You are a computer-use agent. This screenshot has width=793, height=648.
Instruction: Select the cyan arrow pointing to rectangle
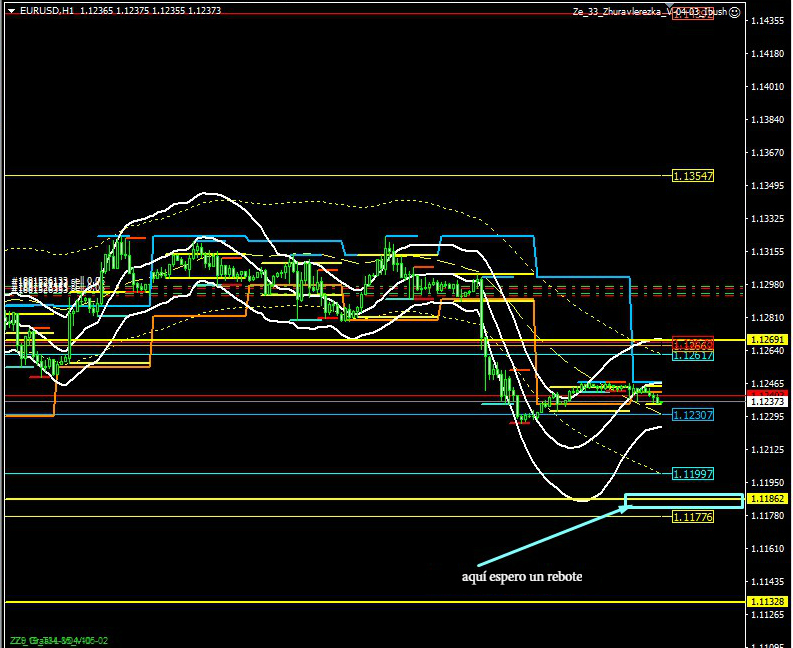[x=551, y=537]
